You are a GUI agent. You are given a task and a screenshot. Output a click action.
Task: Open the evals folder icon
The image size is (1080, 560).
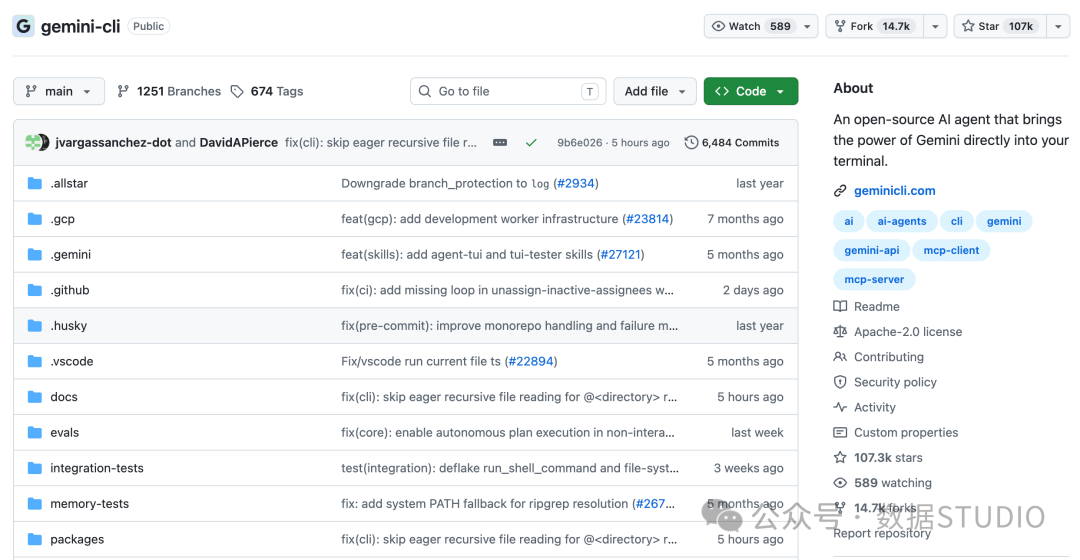click(34, 433)
